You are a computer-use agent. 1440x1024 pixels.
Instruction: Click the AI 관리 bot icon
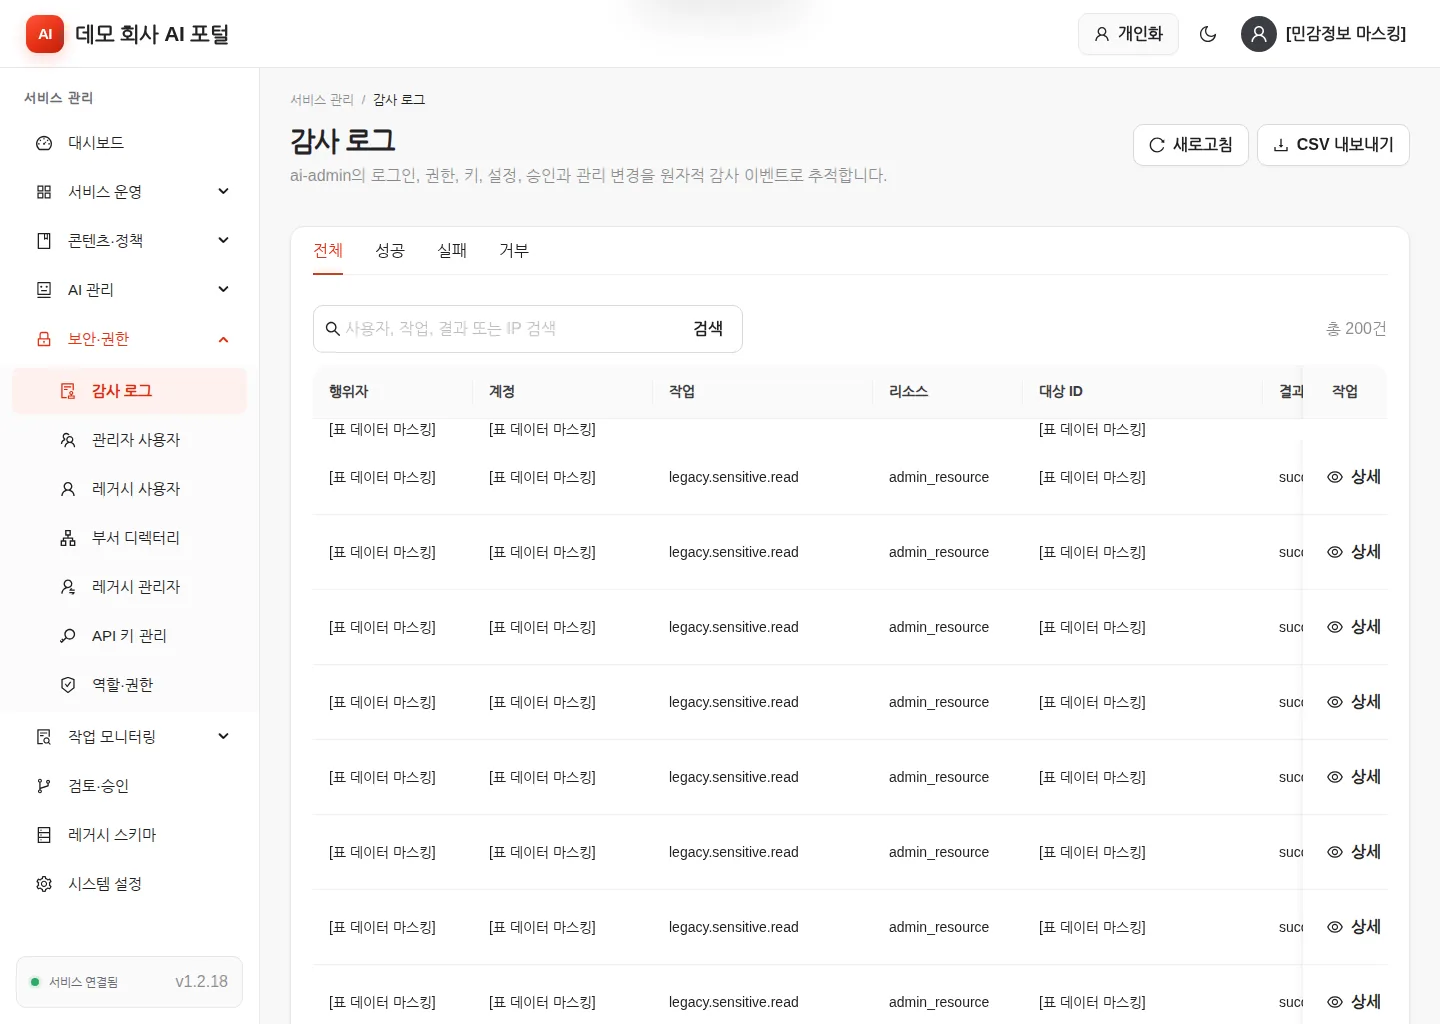[44, 290]
